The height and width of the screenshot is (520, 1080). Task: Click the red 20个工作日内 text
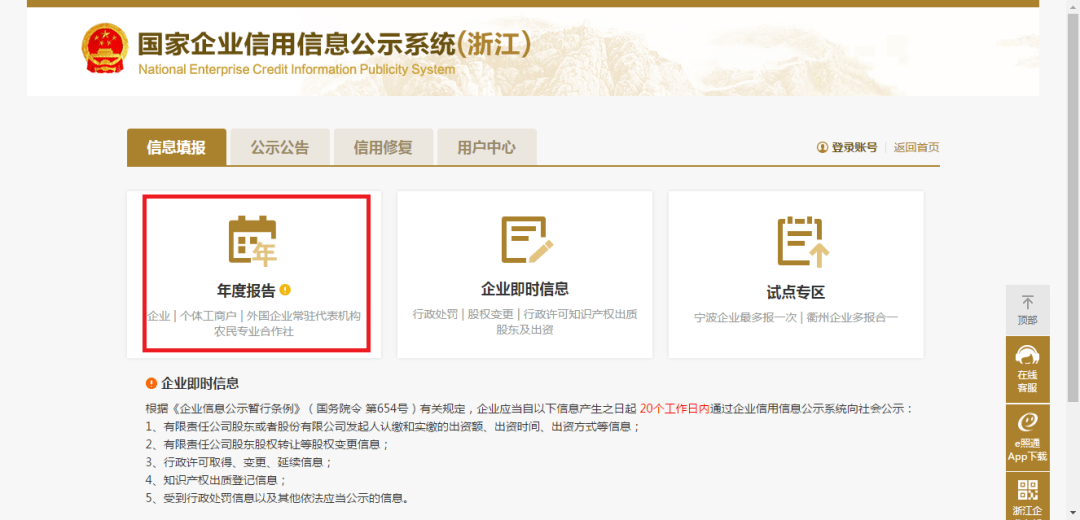click(x=674, y=408)
